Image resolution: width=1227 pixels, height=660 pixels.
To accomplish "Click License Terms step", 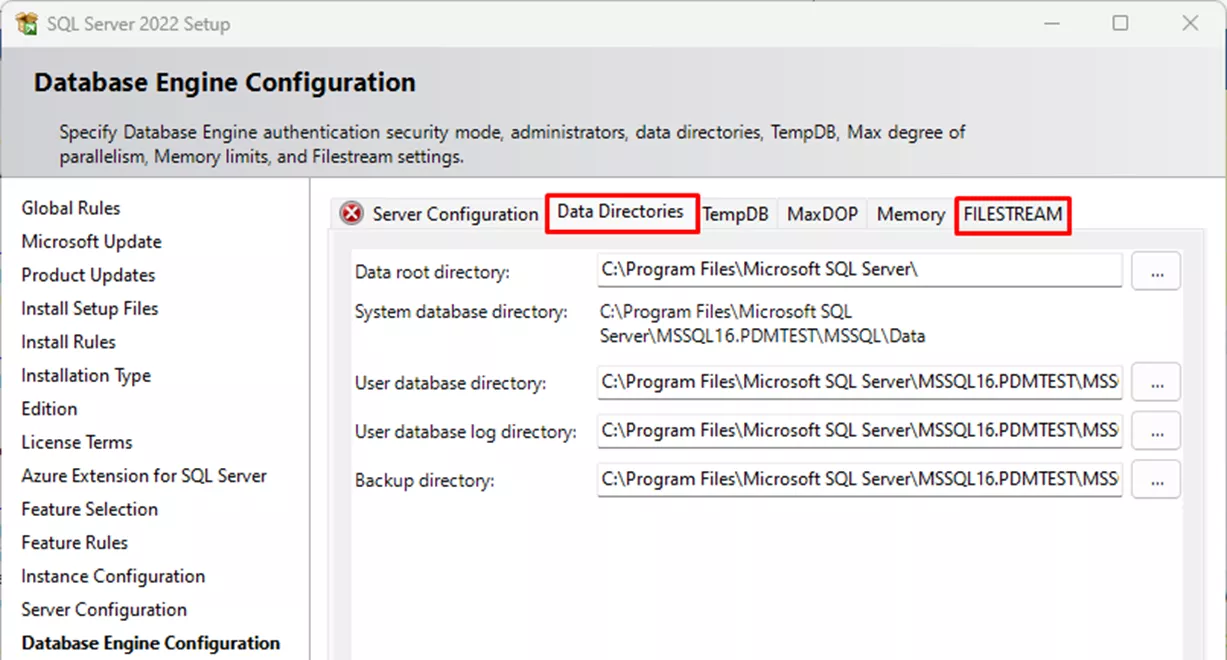I will 77,442.
